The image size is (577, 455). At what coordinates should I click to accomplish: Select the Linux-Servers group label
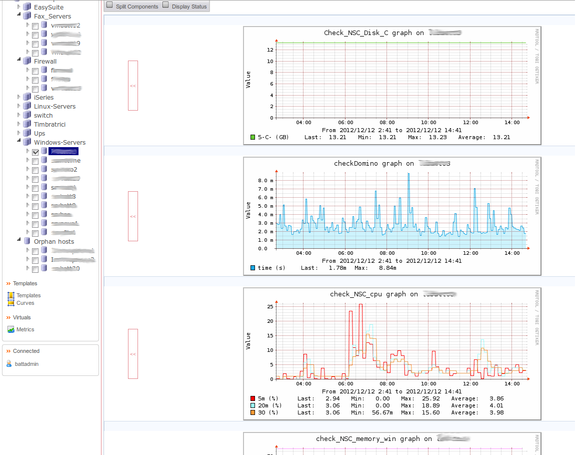54,106
